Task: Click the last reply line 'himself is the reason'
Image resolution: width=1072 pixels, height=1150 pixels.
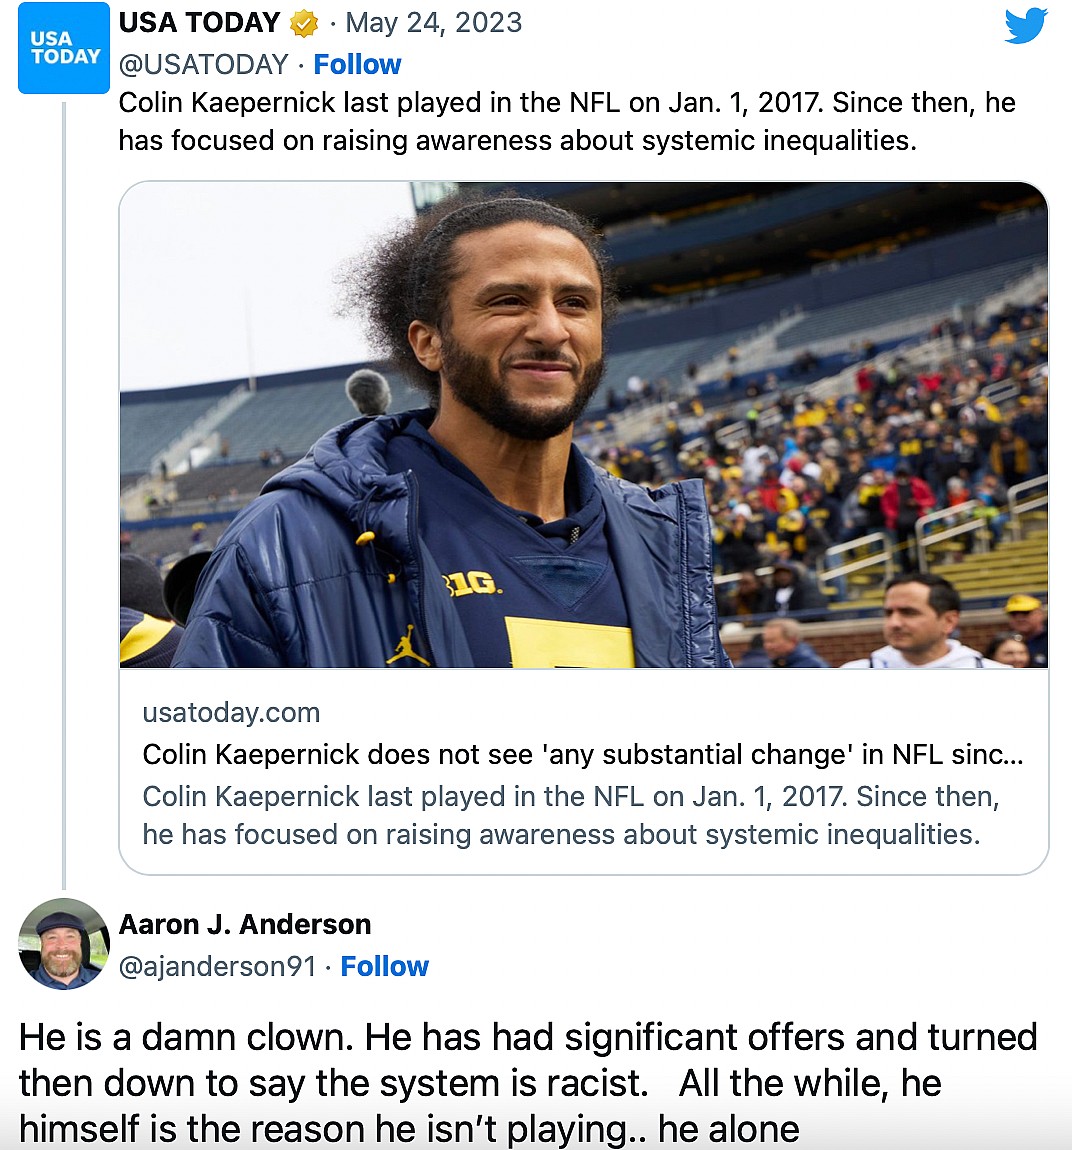Action: click(x=409, y=1129)
